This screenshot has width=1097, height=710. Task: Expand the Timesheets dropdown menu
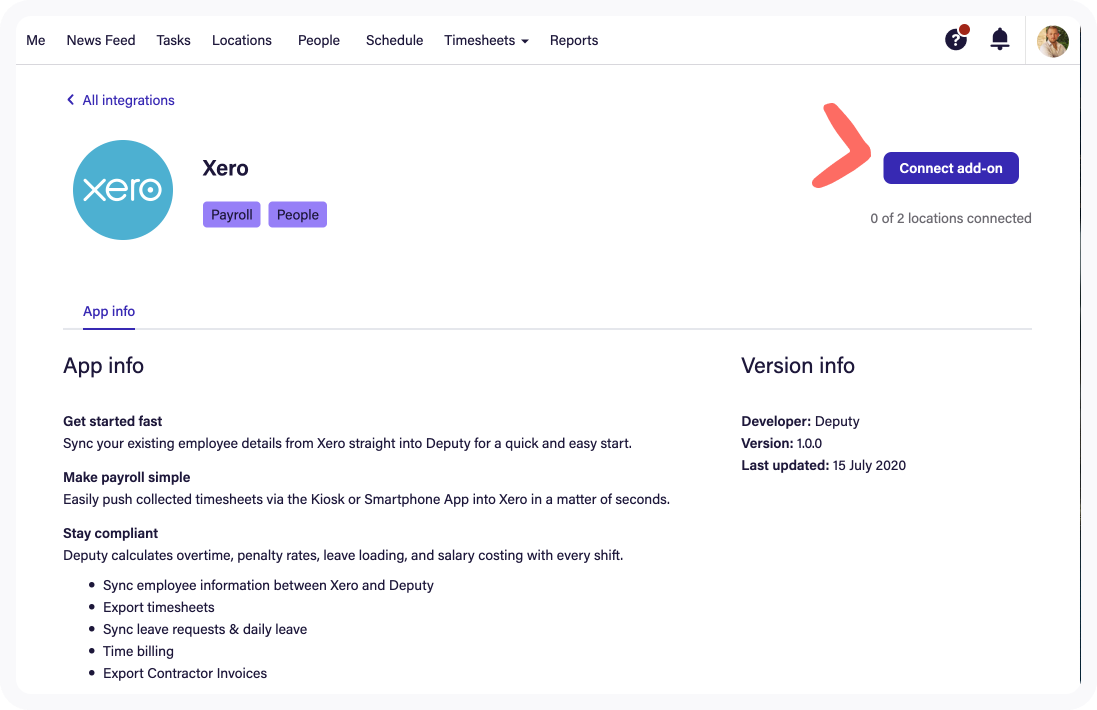pos(486,41)
